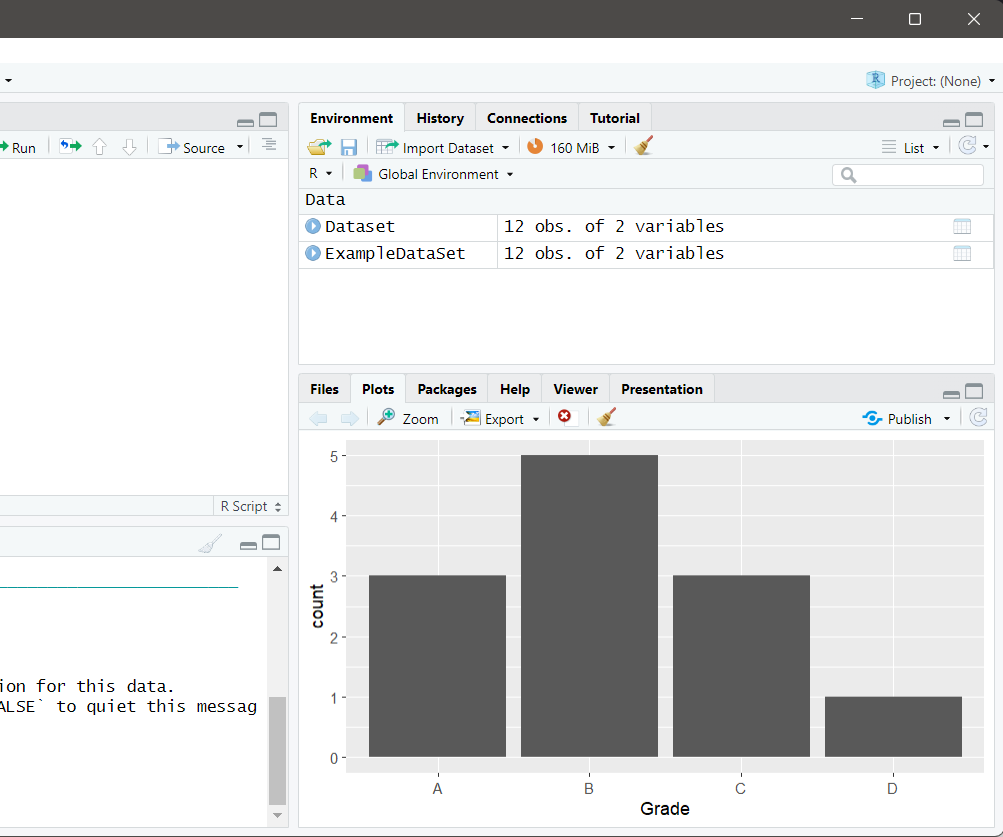
Task: Switch to the History tab
Action: [439, 117]
